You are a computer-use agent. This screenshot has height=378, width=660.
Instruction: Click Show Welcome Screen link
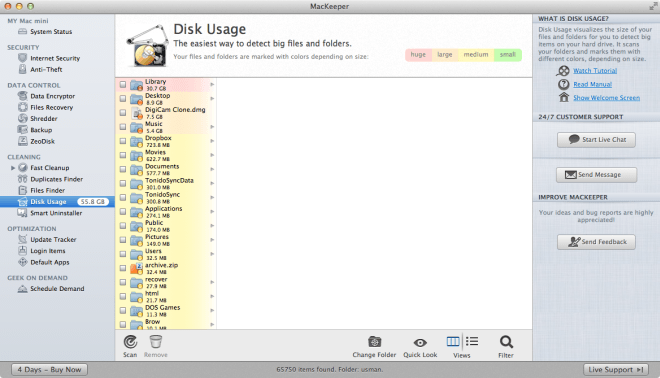[606, 98]
